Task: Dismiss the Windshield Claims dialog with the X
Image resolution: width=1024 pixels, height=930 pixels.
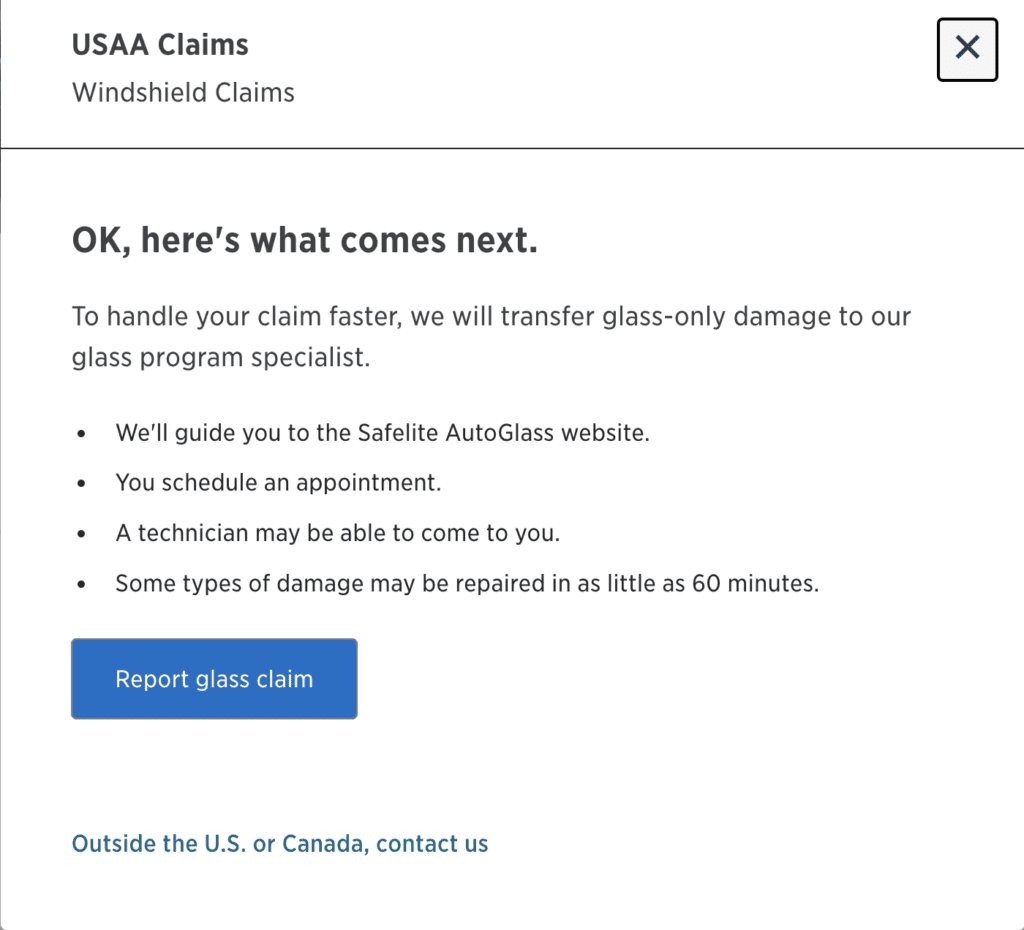Action: 966,49
